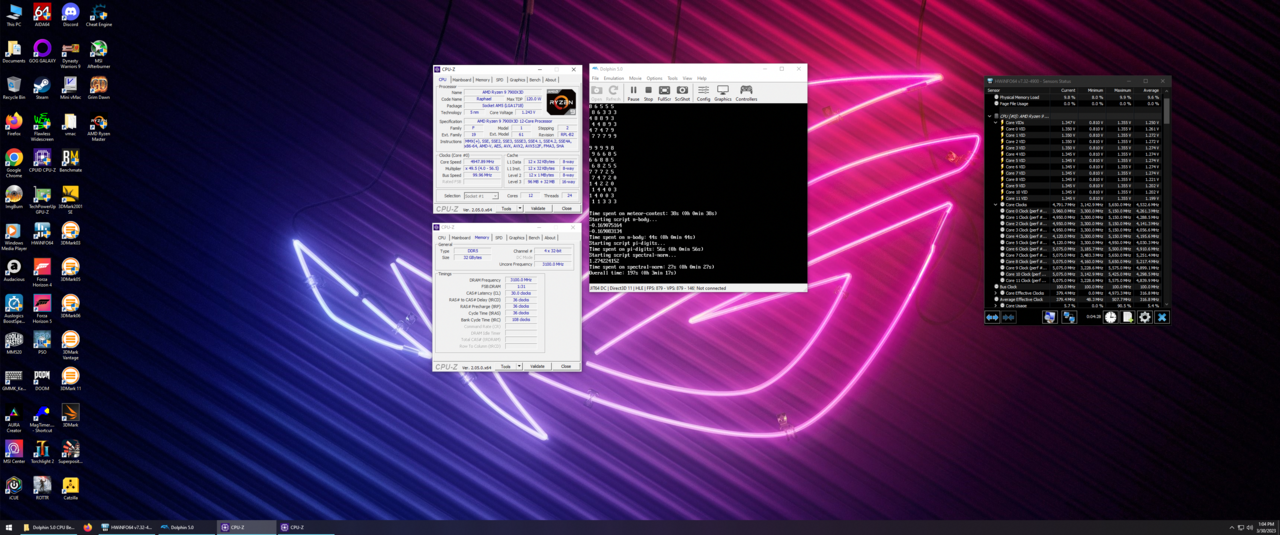1280x535 pixels.
Task: Open Google Chrome desktop icon
Action: click(14, 162)
